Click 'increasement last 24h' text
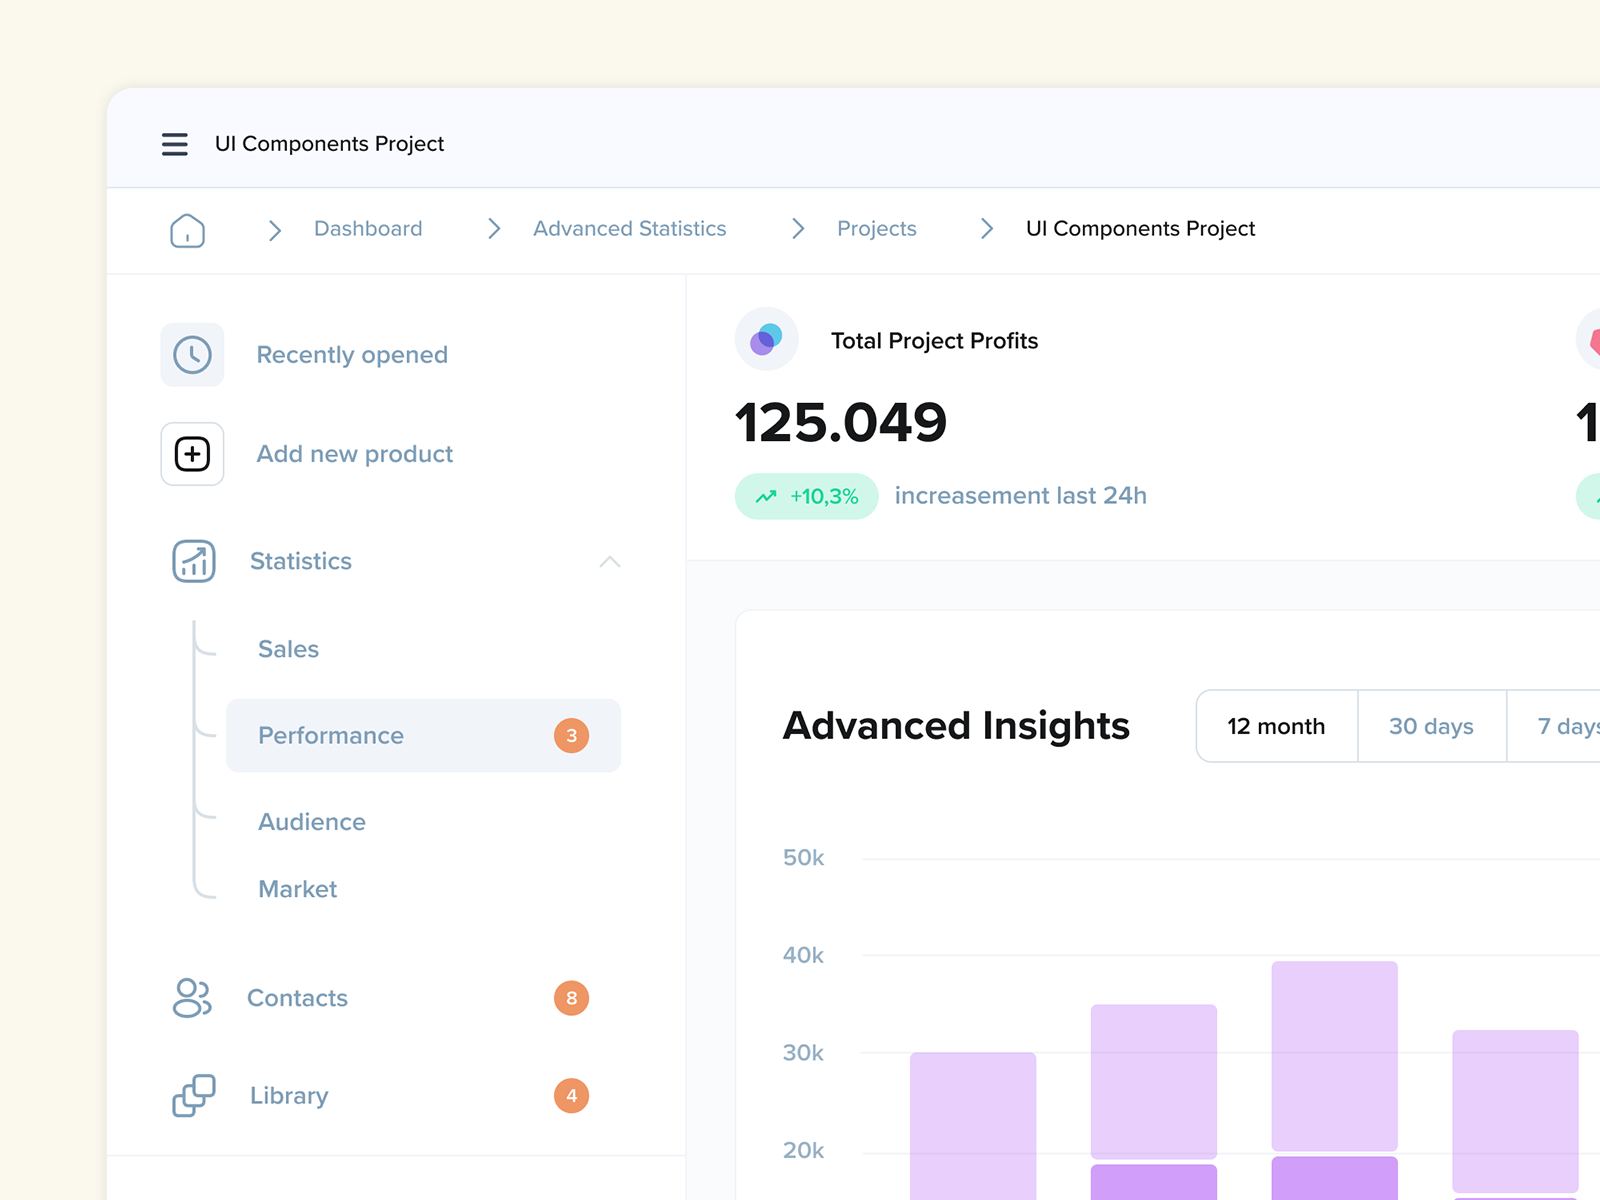 pos(1021,496)
